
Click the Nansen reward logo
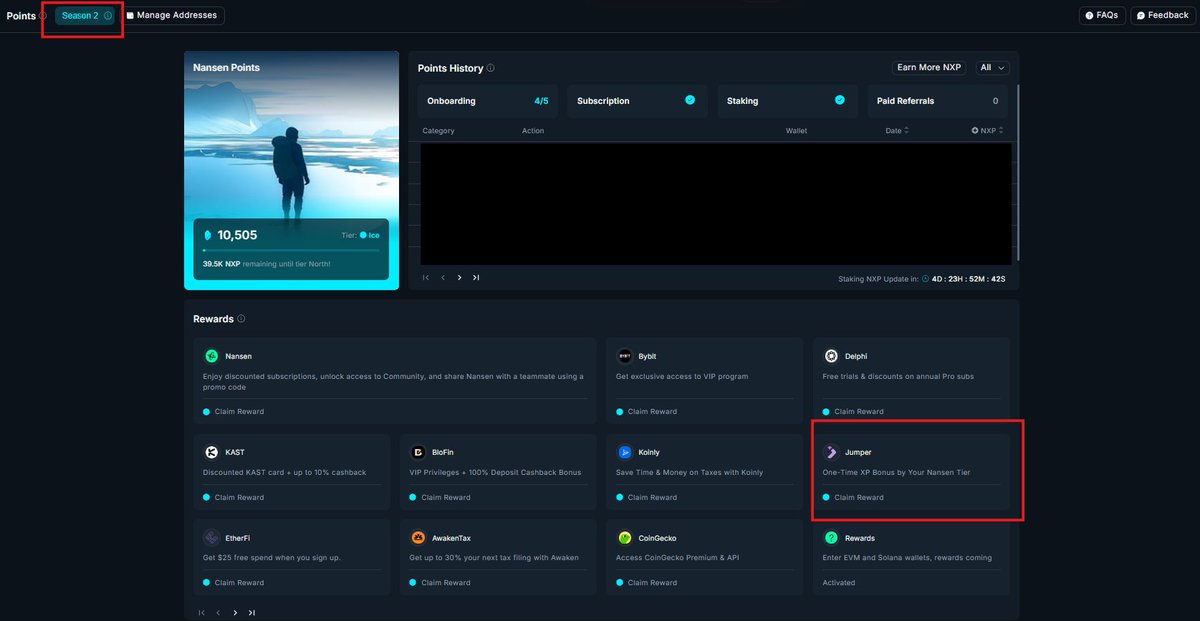pyautogui.click(x=212, y=356)
